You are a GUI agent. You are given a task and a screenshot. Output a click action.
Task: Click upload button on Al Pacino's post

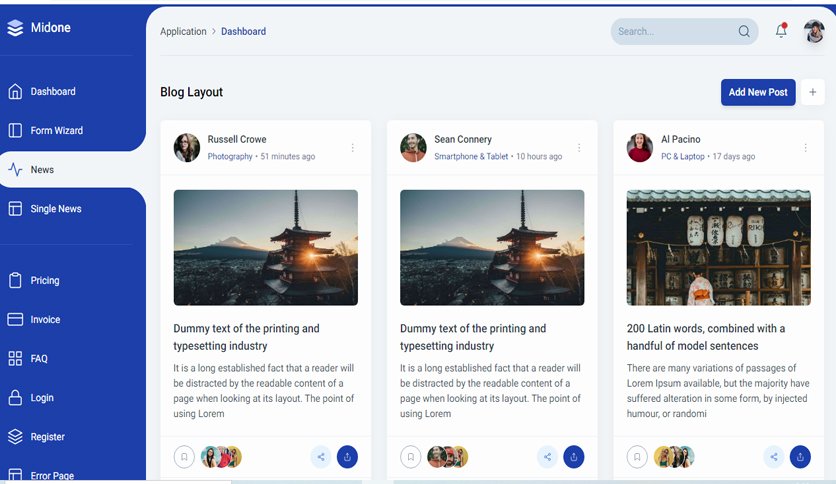click(800, 457)
